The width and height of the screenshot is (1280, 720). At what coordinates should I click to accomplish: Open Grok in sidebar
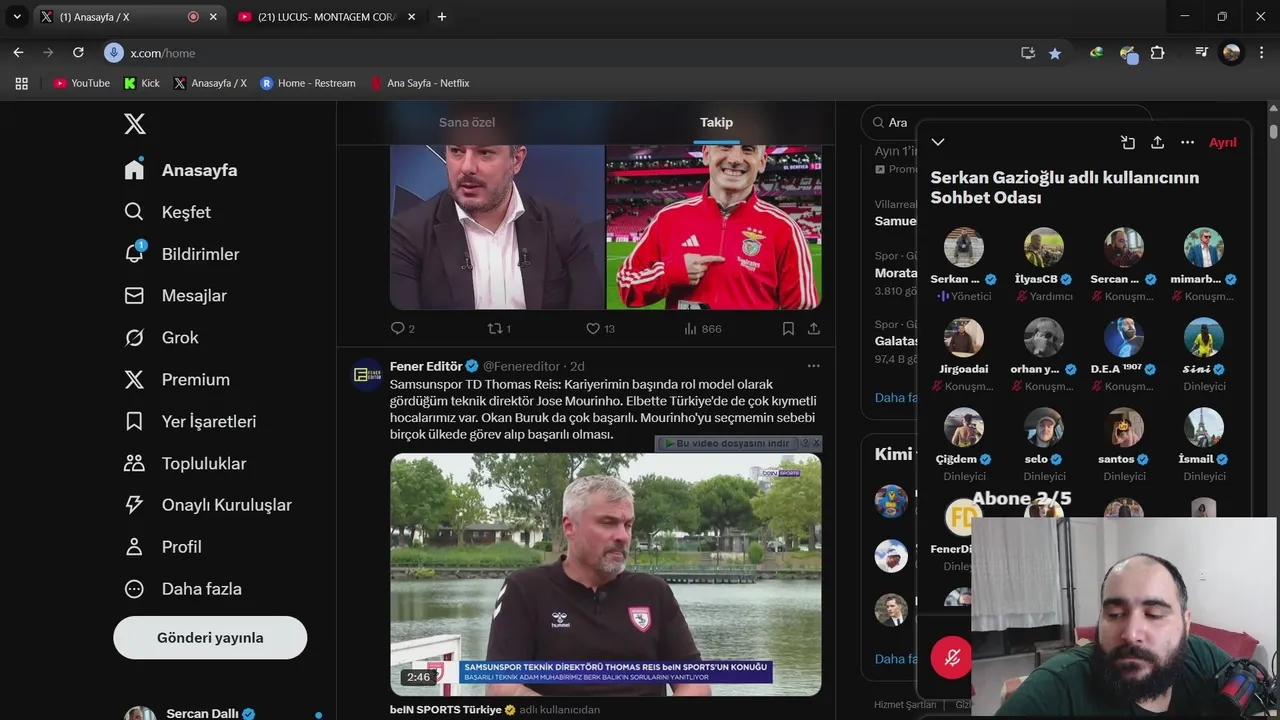pyautogui.click(x=161, y=338)
